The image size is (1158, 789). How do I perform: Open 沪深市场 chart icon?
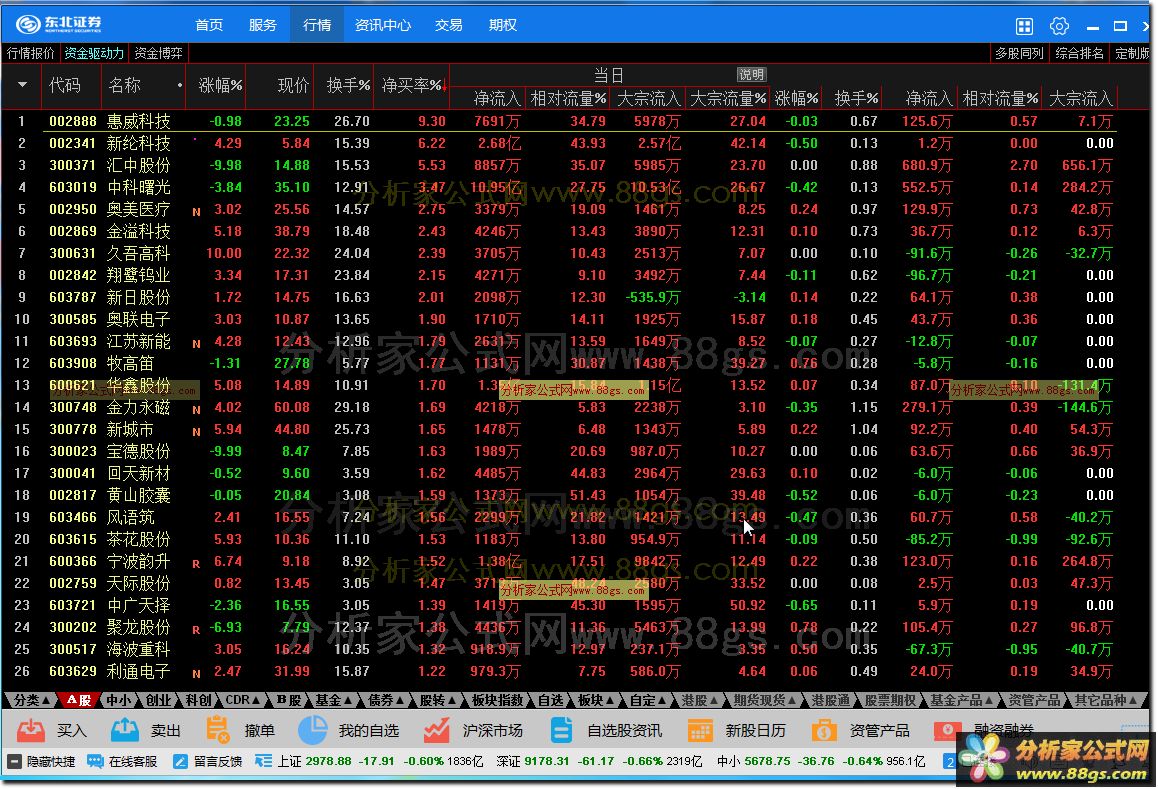436,730
